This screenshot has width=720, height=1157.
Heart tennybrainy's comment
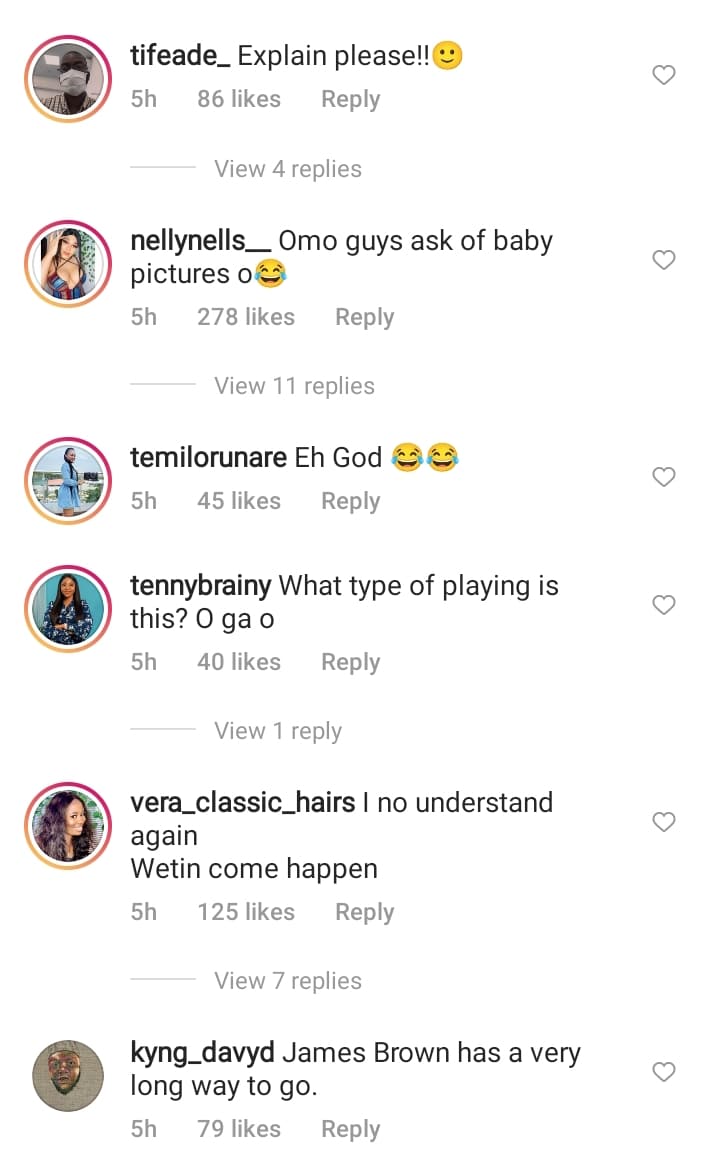664,605
